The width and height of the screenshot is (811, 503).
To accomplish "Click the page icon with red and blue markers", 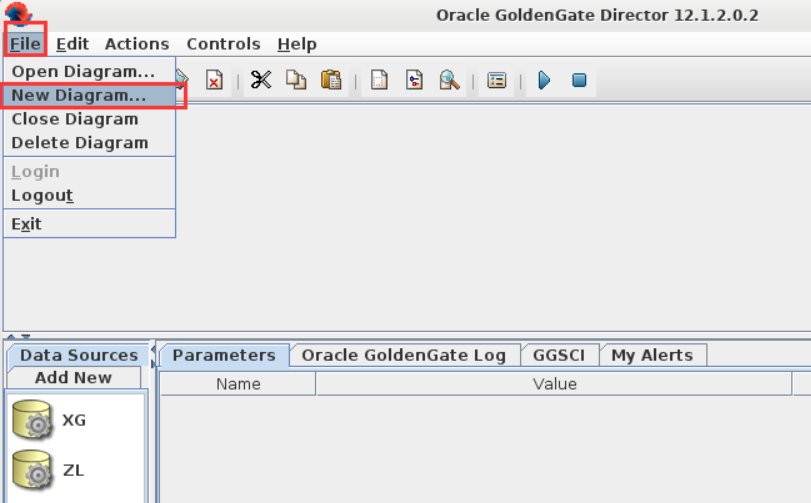I will click(x=414, y=81).
